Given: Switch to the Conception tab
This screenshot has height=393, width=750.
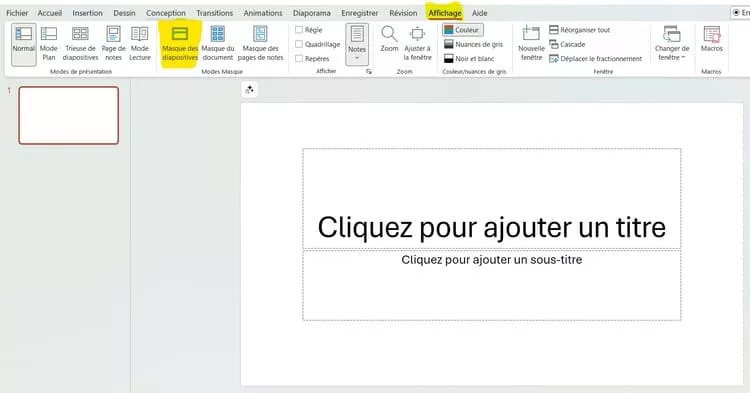Looking at the screenshot, I should coord(166,13).
